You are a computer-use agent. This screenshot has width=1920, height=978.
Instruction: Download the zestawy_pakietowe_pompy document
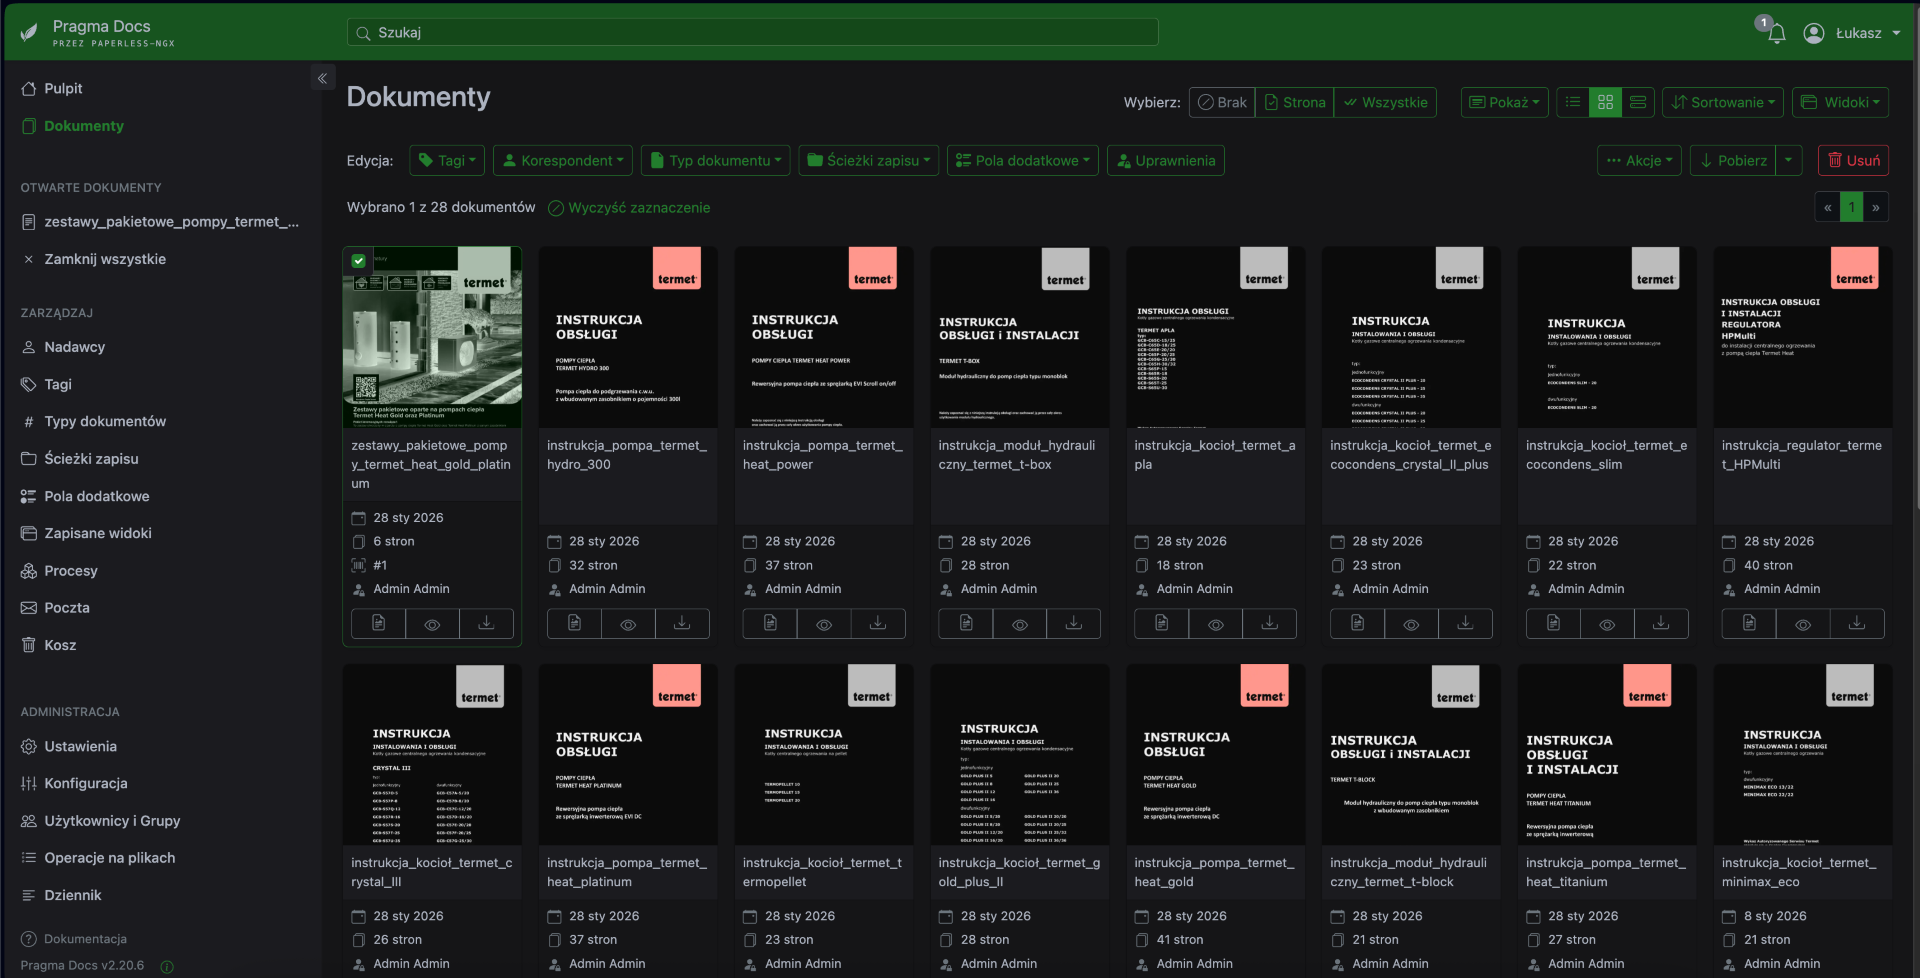(x=486, y=624)
